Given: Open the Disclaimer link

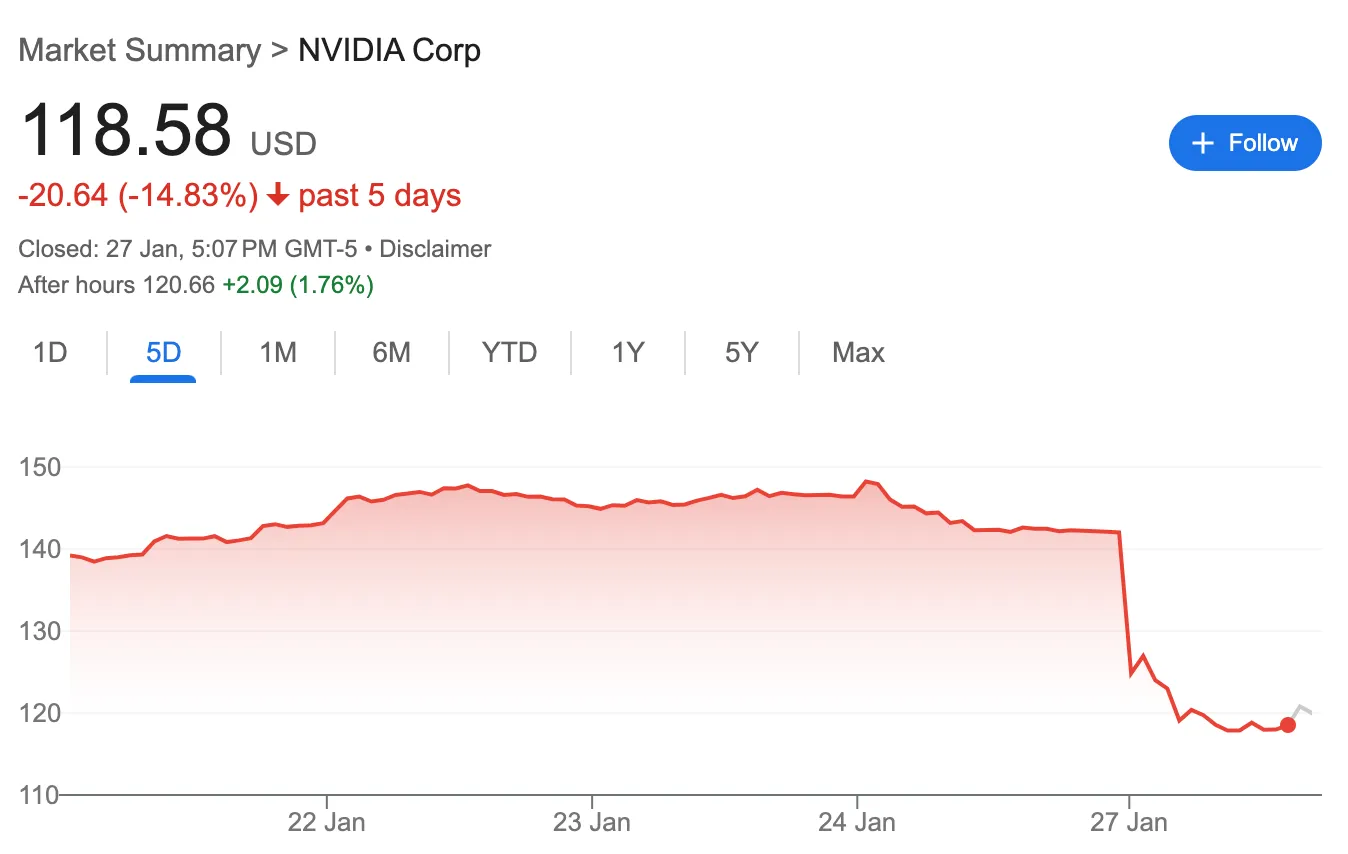Looking at the screenshot, I should click(435, 249).
